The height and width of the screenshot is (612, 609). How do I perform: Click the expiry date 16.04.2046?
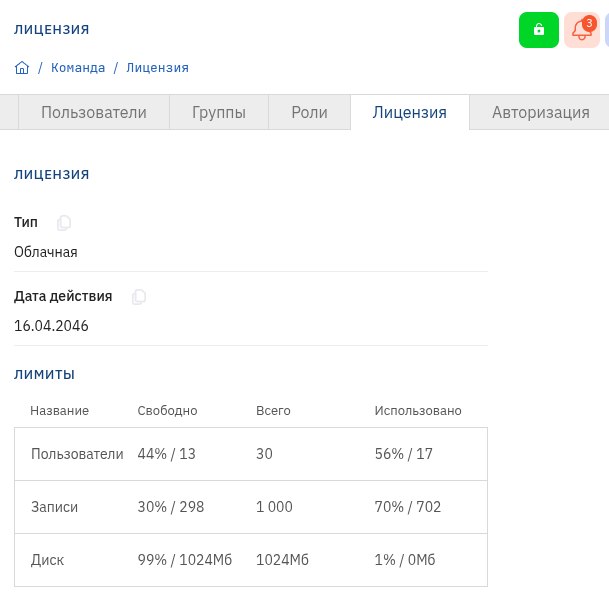click(x=51, y=326)
